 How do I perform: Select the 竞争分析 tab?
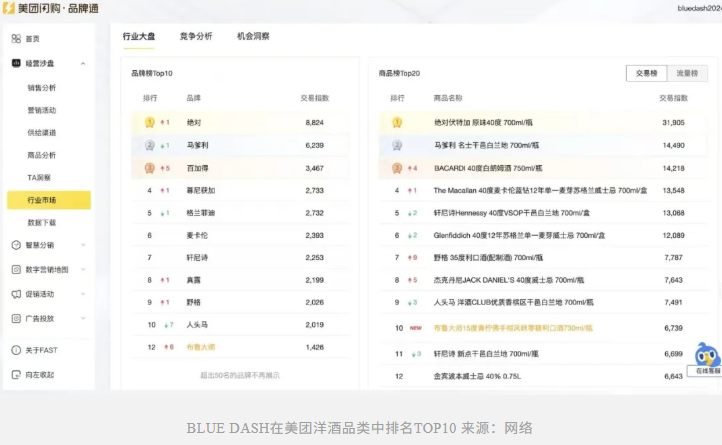point(196,36)
